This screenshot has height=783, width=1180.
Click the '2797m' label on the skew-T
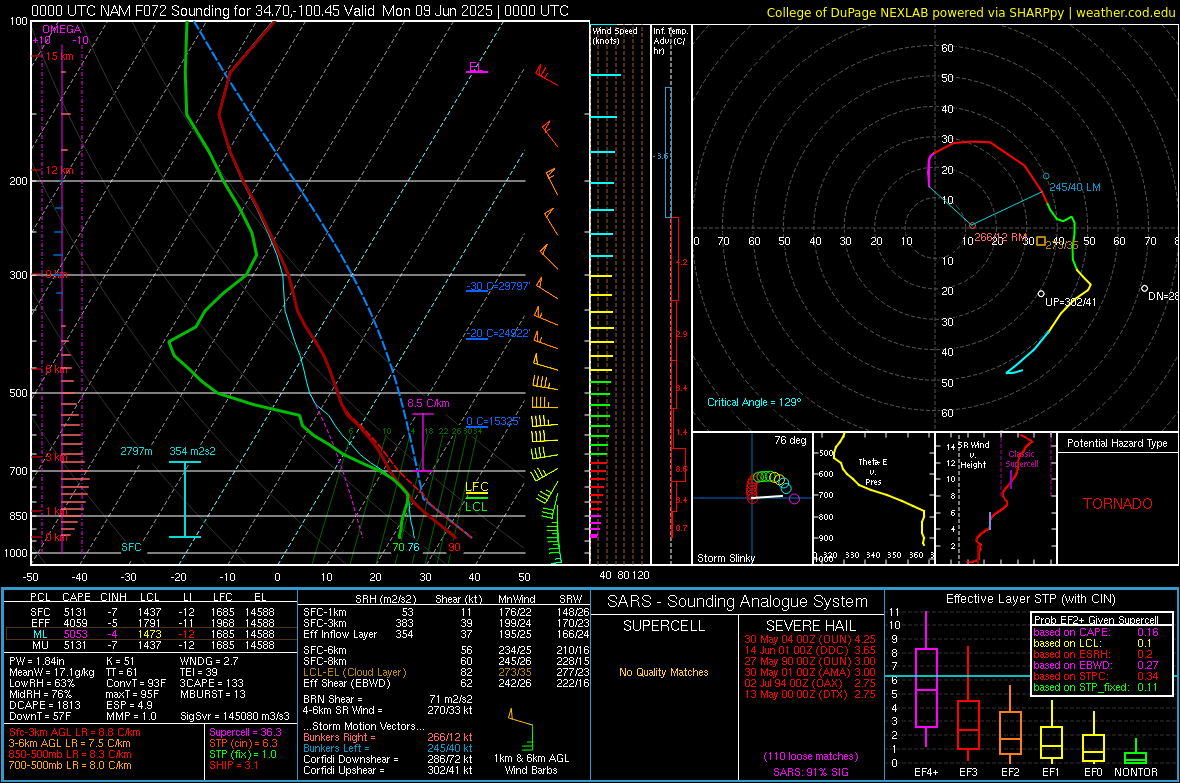pyautogui.click(x=136, y=451)
